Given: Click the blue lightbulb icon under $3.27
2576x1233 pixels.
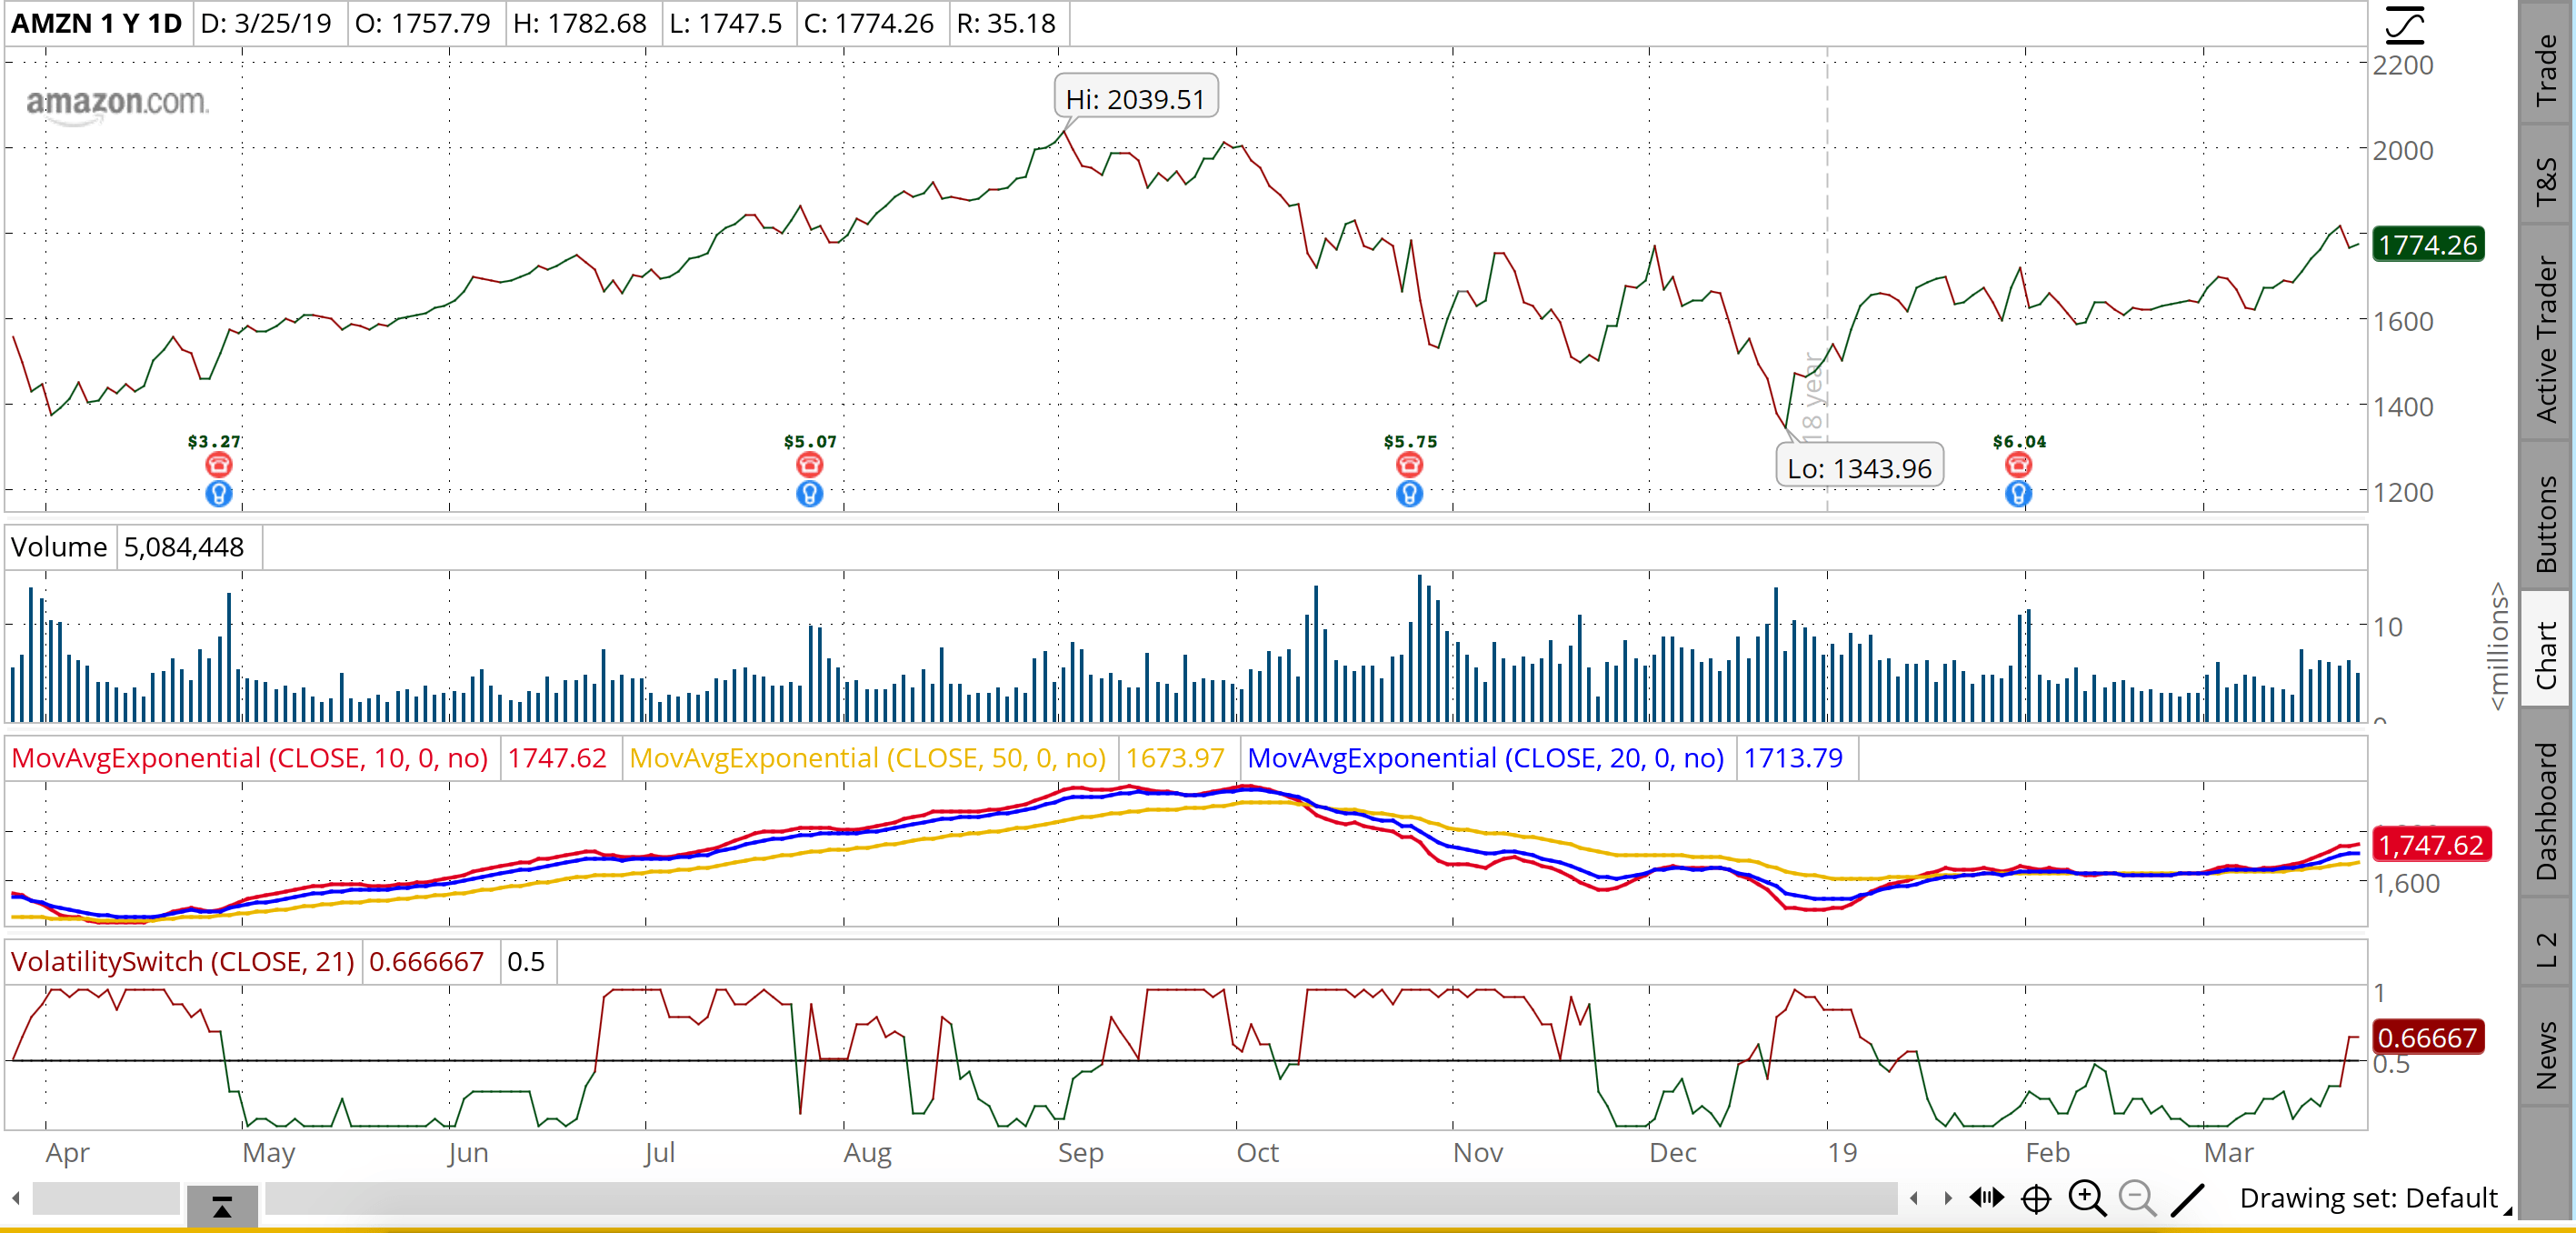Looking at the screenshot, I should pyautogui.click(x=219, y=493).
